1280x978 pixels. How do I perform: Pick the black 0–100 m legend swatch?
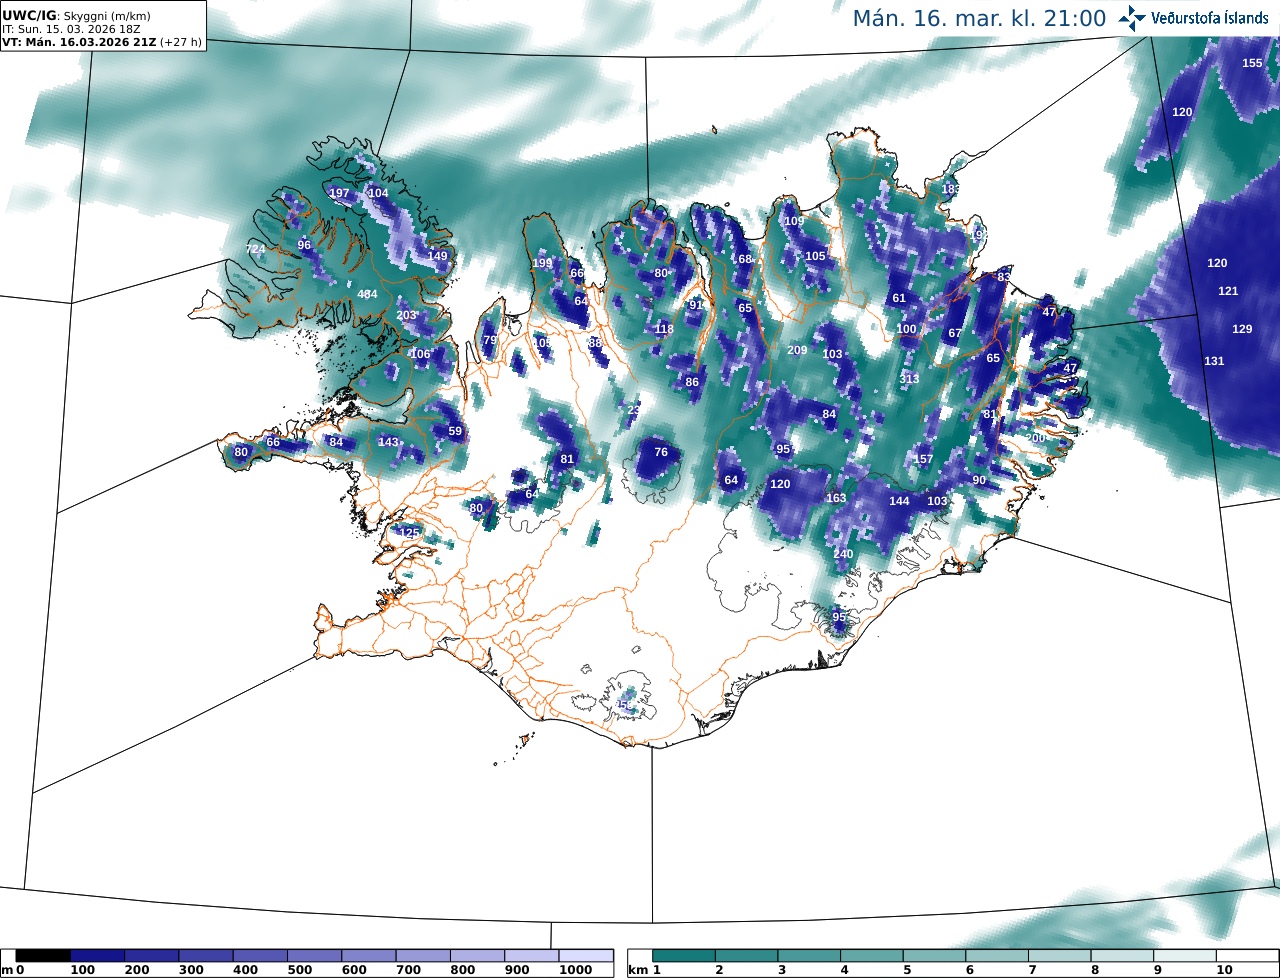point(43,956)
